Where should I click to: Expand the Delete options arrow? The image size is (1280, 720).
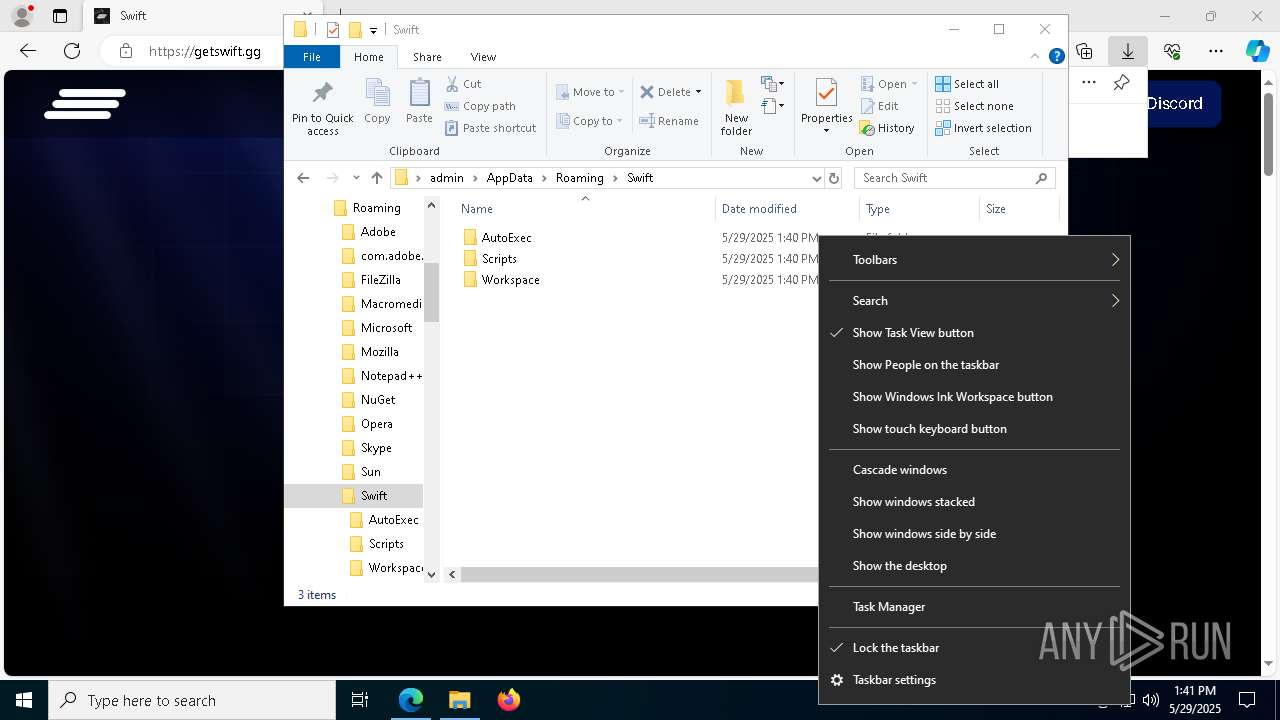698,92
